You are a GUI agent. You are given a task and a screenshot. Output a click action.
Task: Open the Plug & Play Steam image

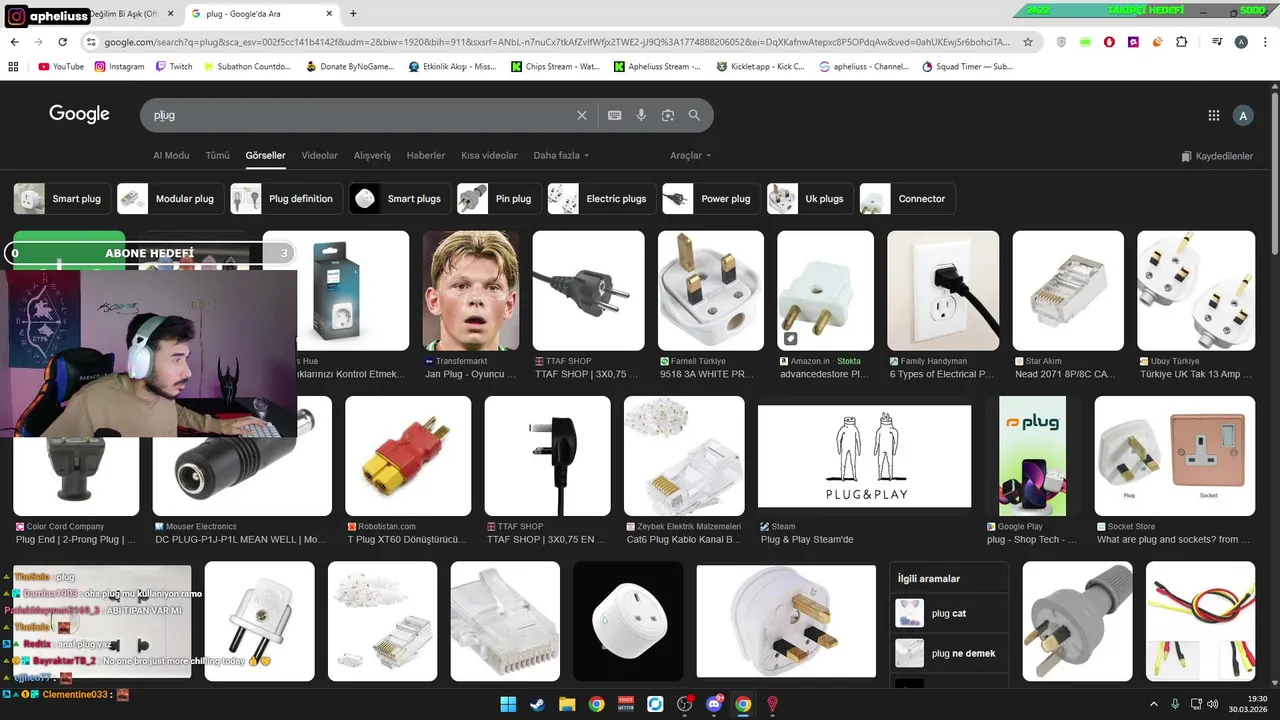[864, 455]
